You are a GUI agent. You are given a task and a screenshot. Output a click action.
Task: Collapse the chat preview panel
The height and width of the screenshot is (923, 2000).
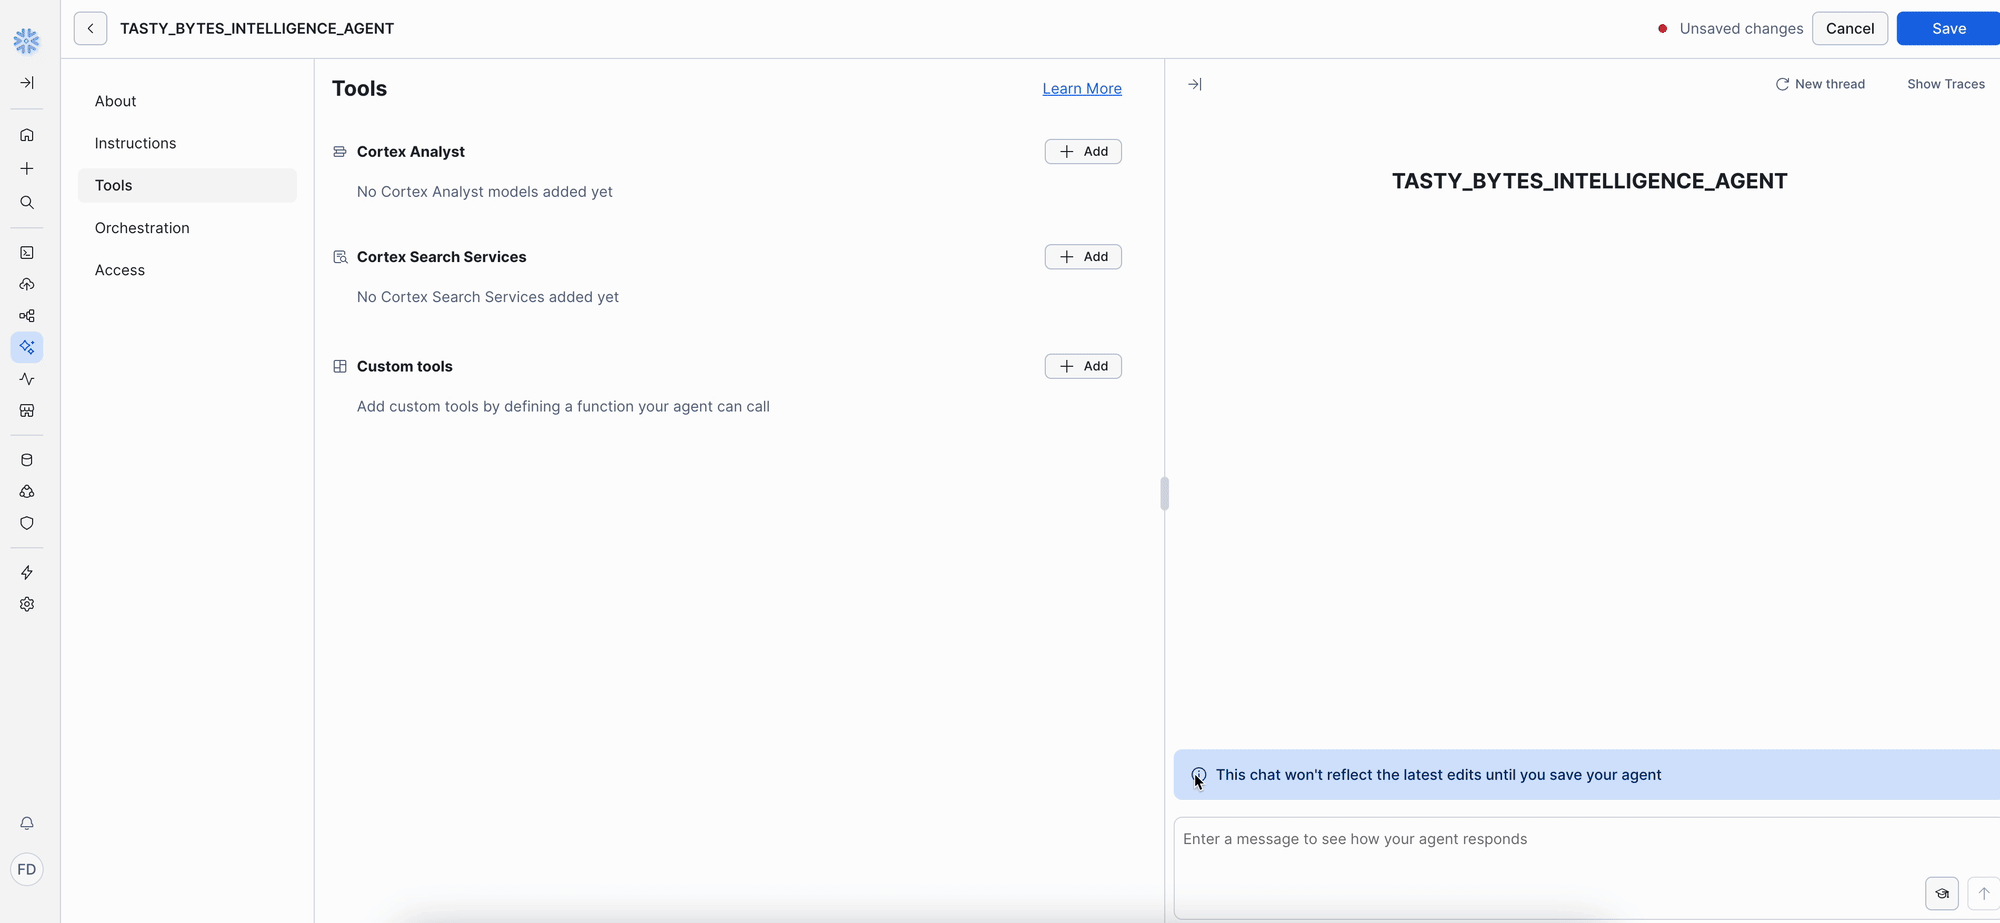1194,85
